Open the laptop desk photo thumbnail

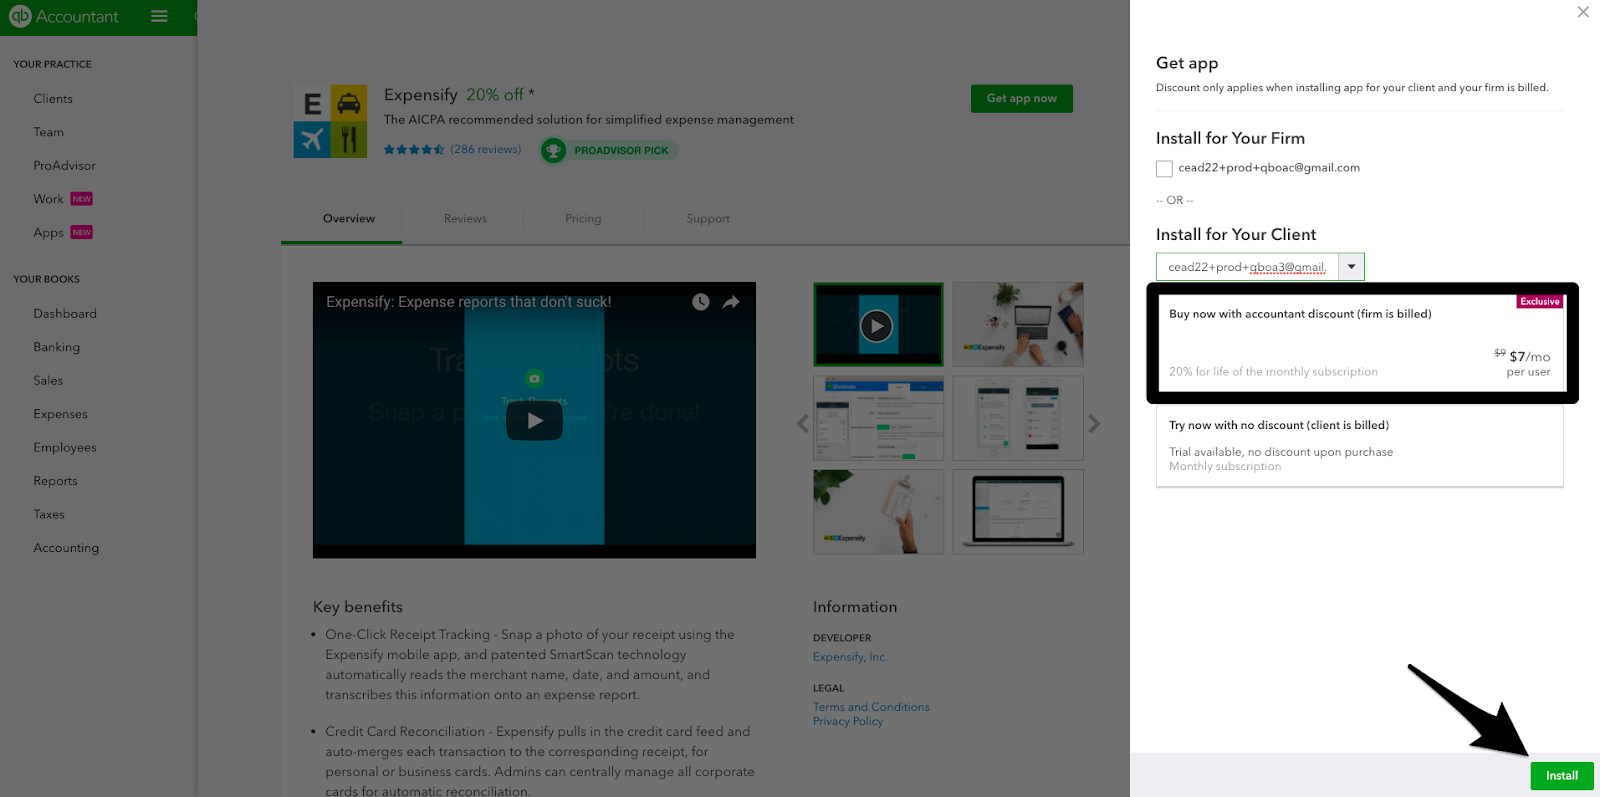[1018, 325]
